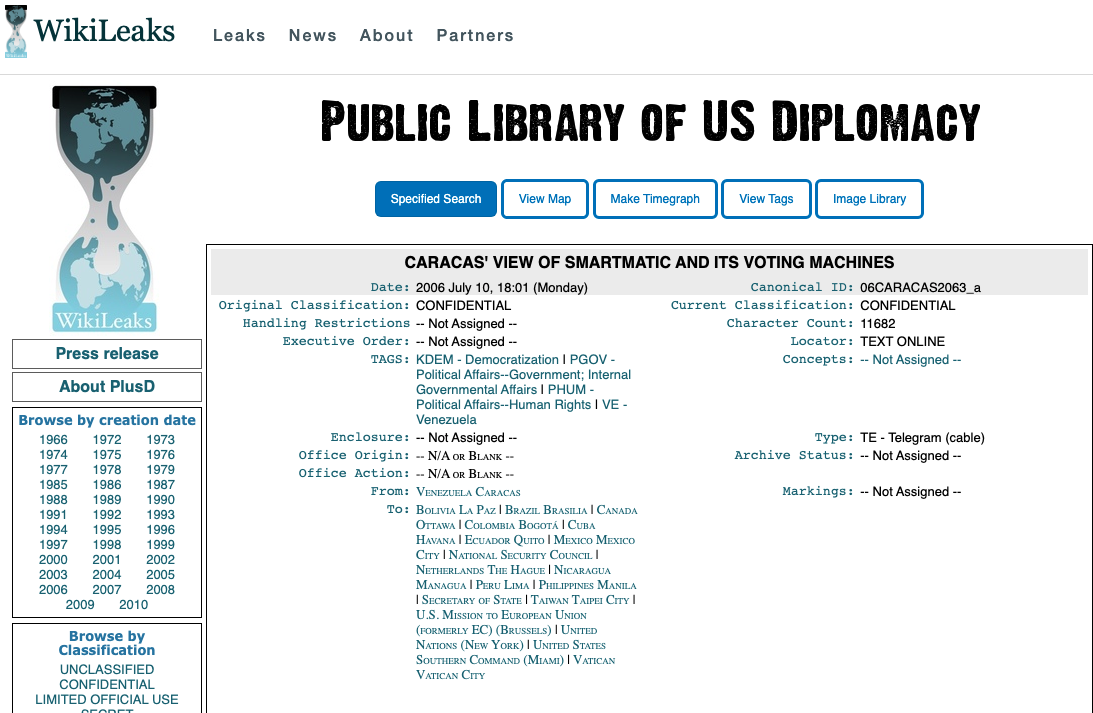The image size is (1093, 713).
Task: Open the Netherlands The Hague link
Action: [x=480, y=570]
